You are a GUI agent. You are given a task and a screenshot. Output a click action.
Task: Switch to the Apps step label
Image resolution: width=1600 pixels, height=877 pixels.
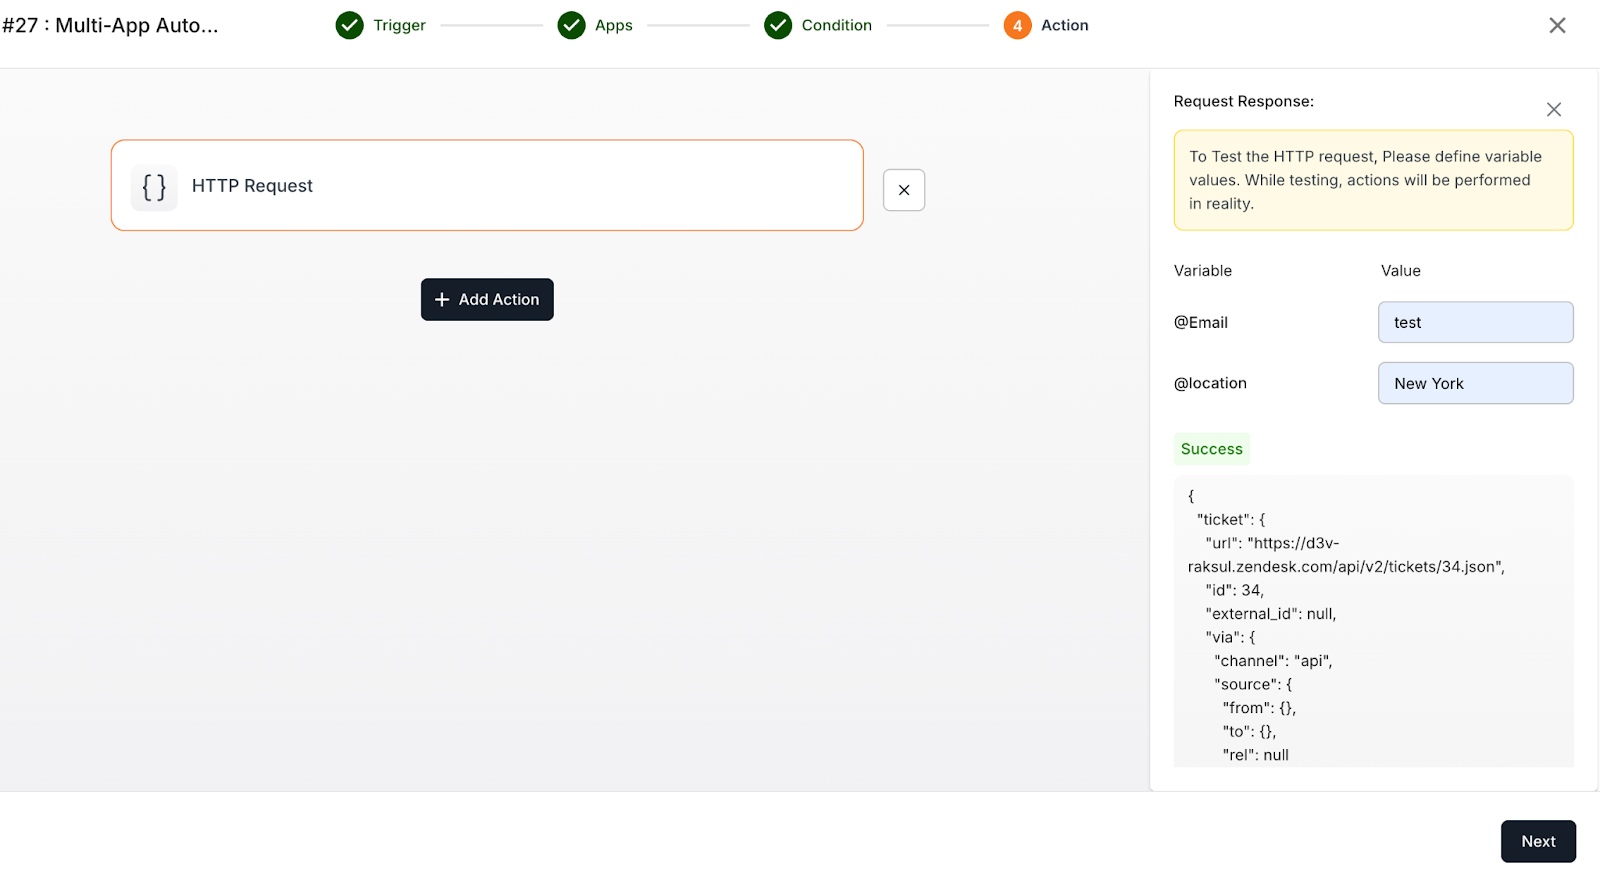coord(613,25)
